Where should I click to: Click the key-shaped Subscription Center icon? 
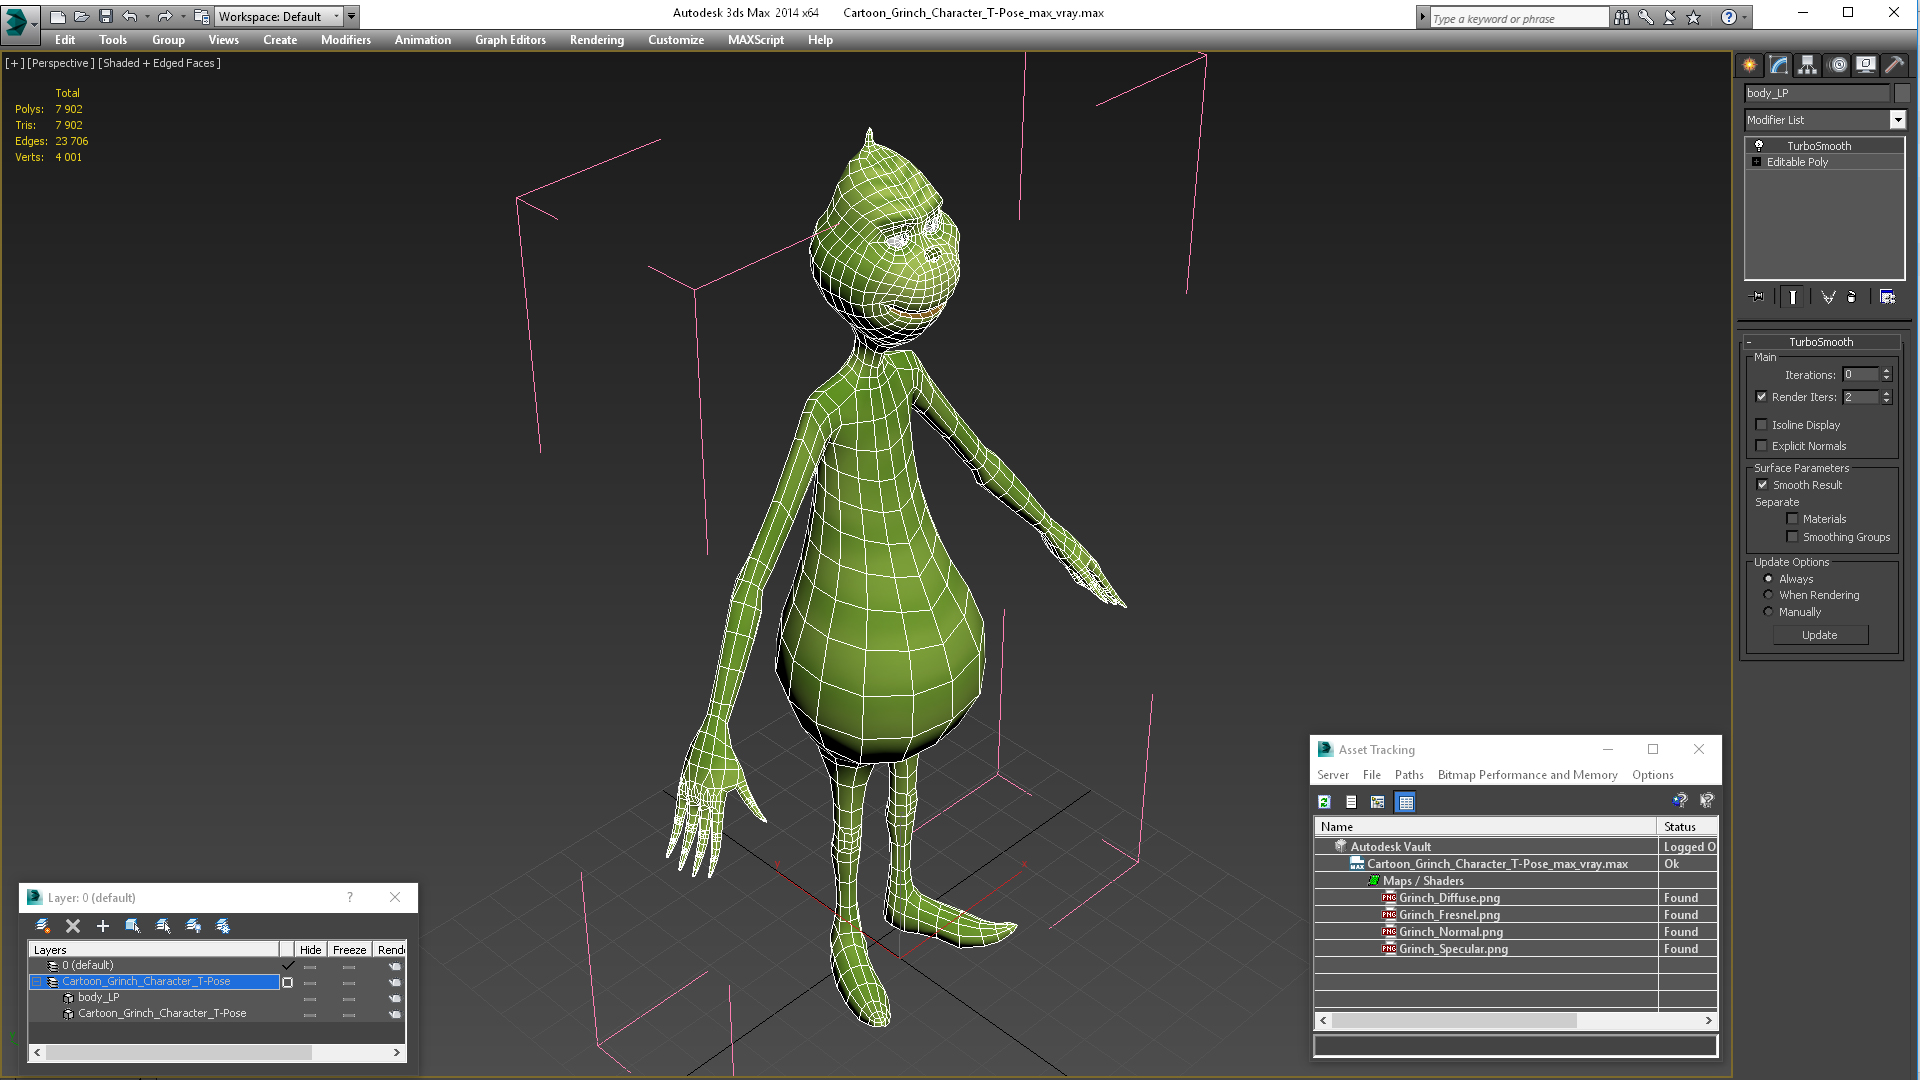coord(1645,17)
